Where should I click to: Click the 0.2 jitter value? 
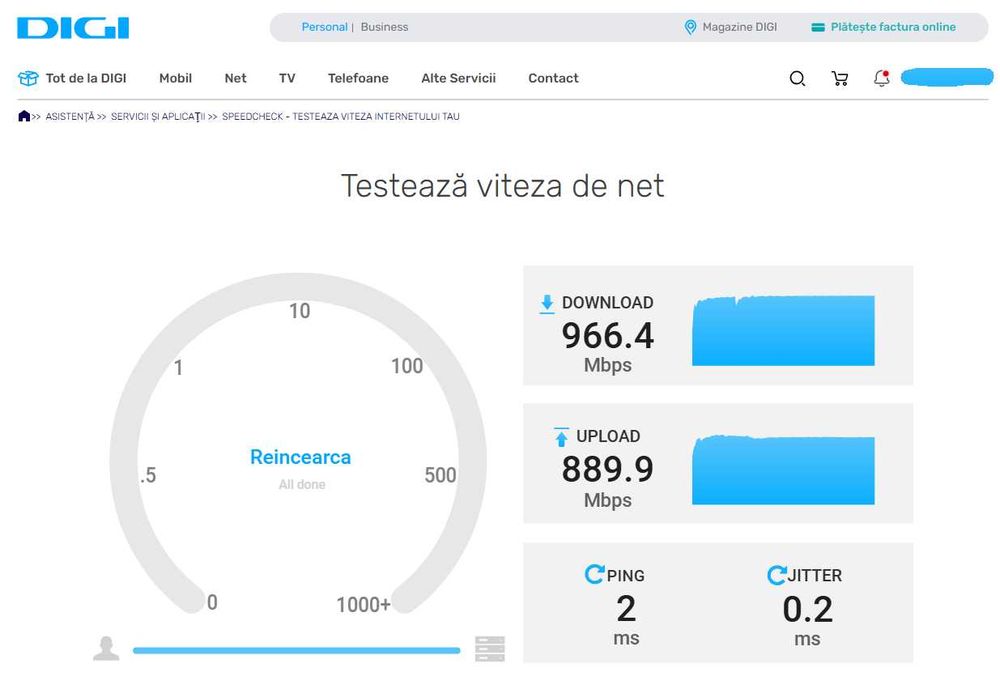[x=807, y=609]
